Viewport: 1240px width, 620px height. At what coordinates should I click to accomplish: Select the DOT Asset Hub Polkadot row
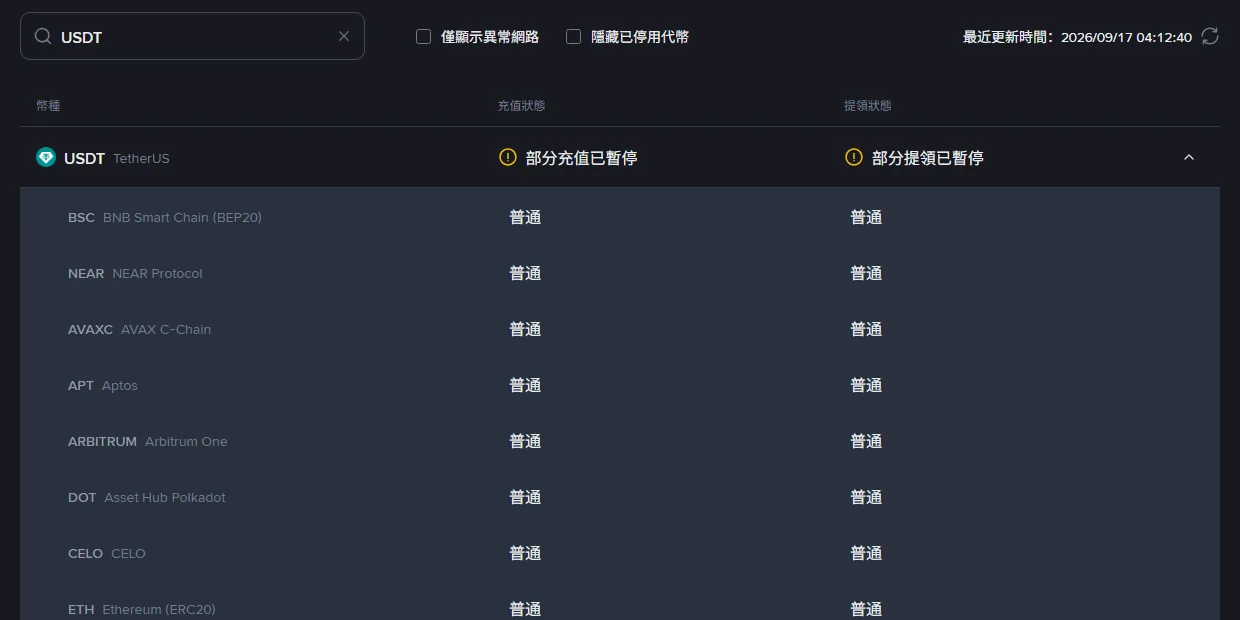(x=620, y=497)
